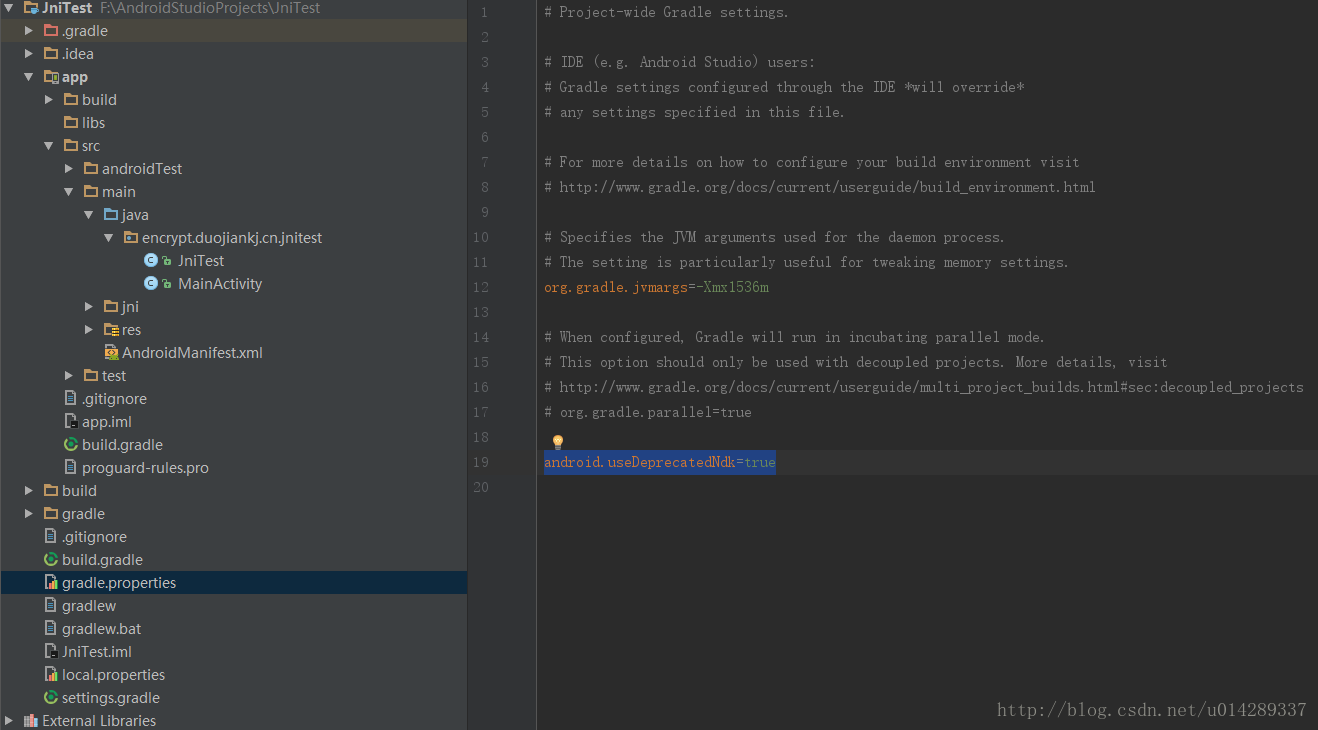Select settings.gradle file
The image size is (1318, 730).
click(111, 698)
